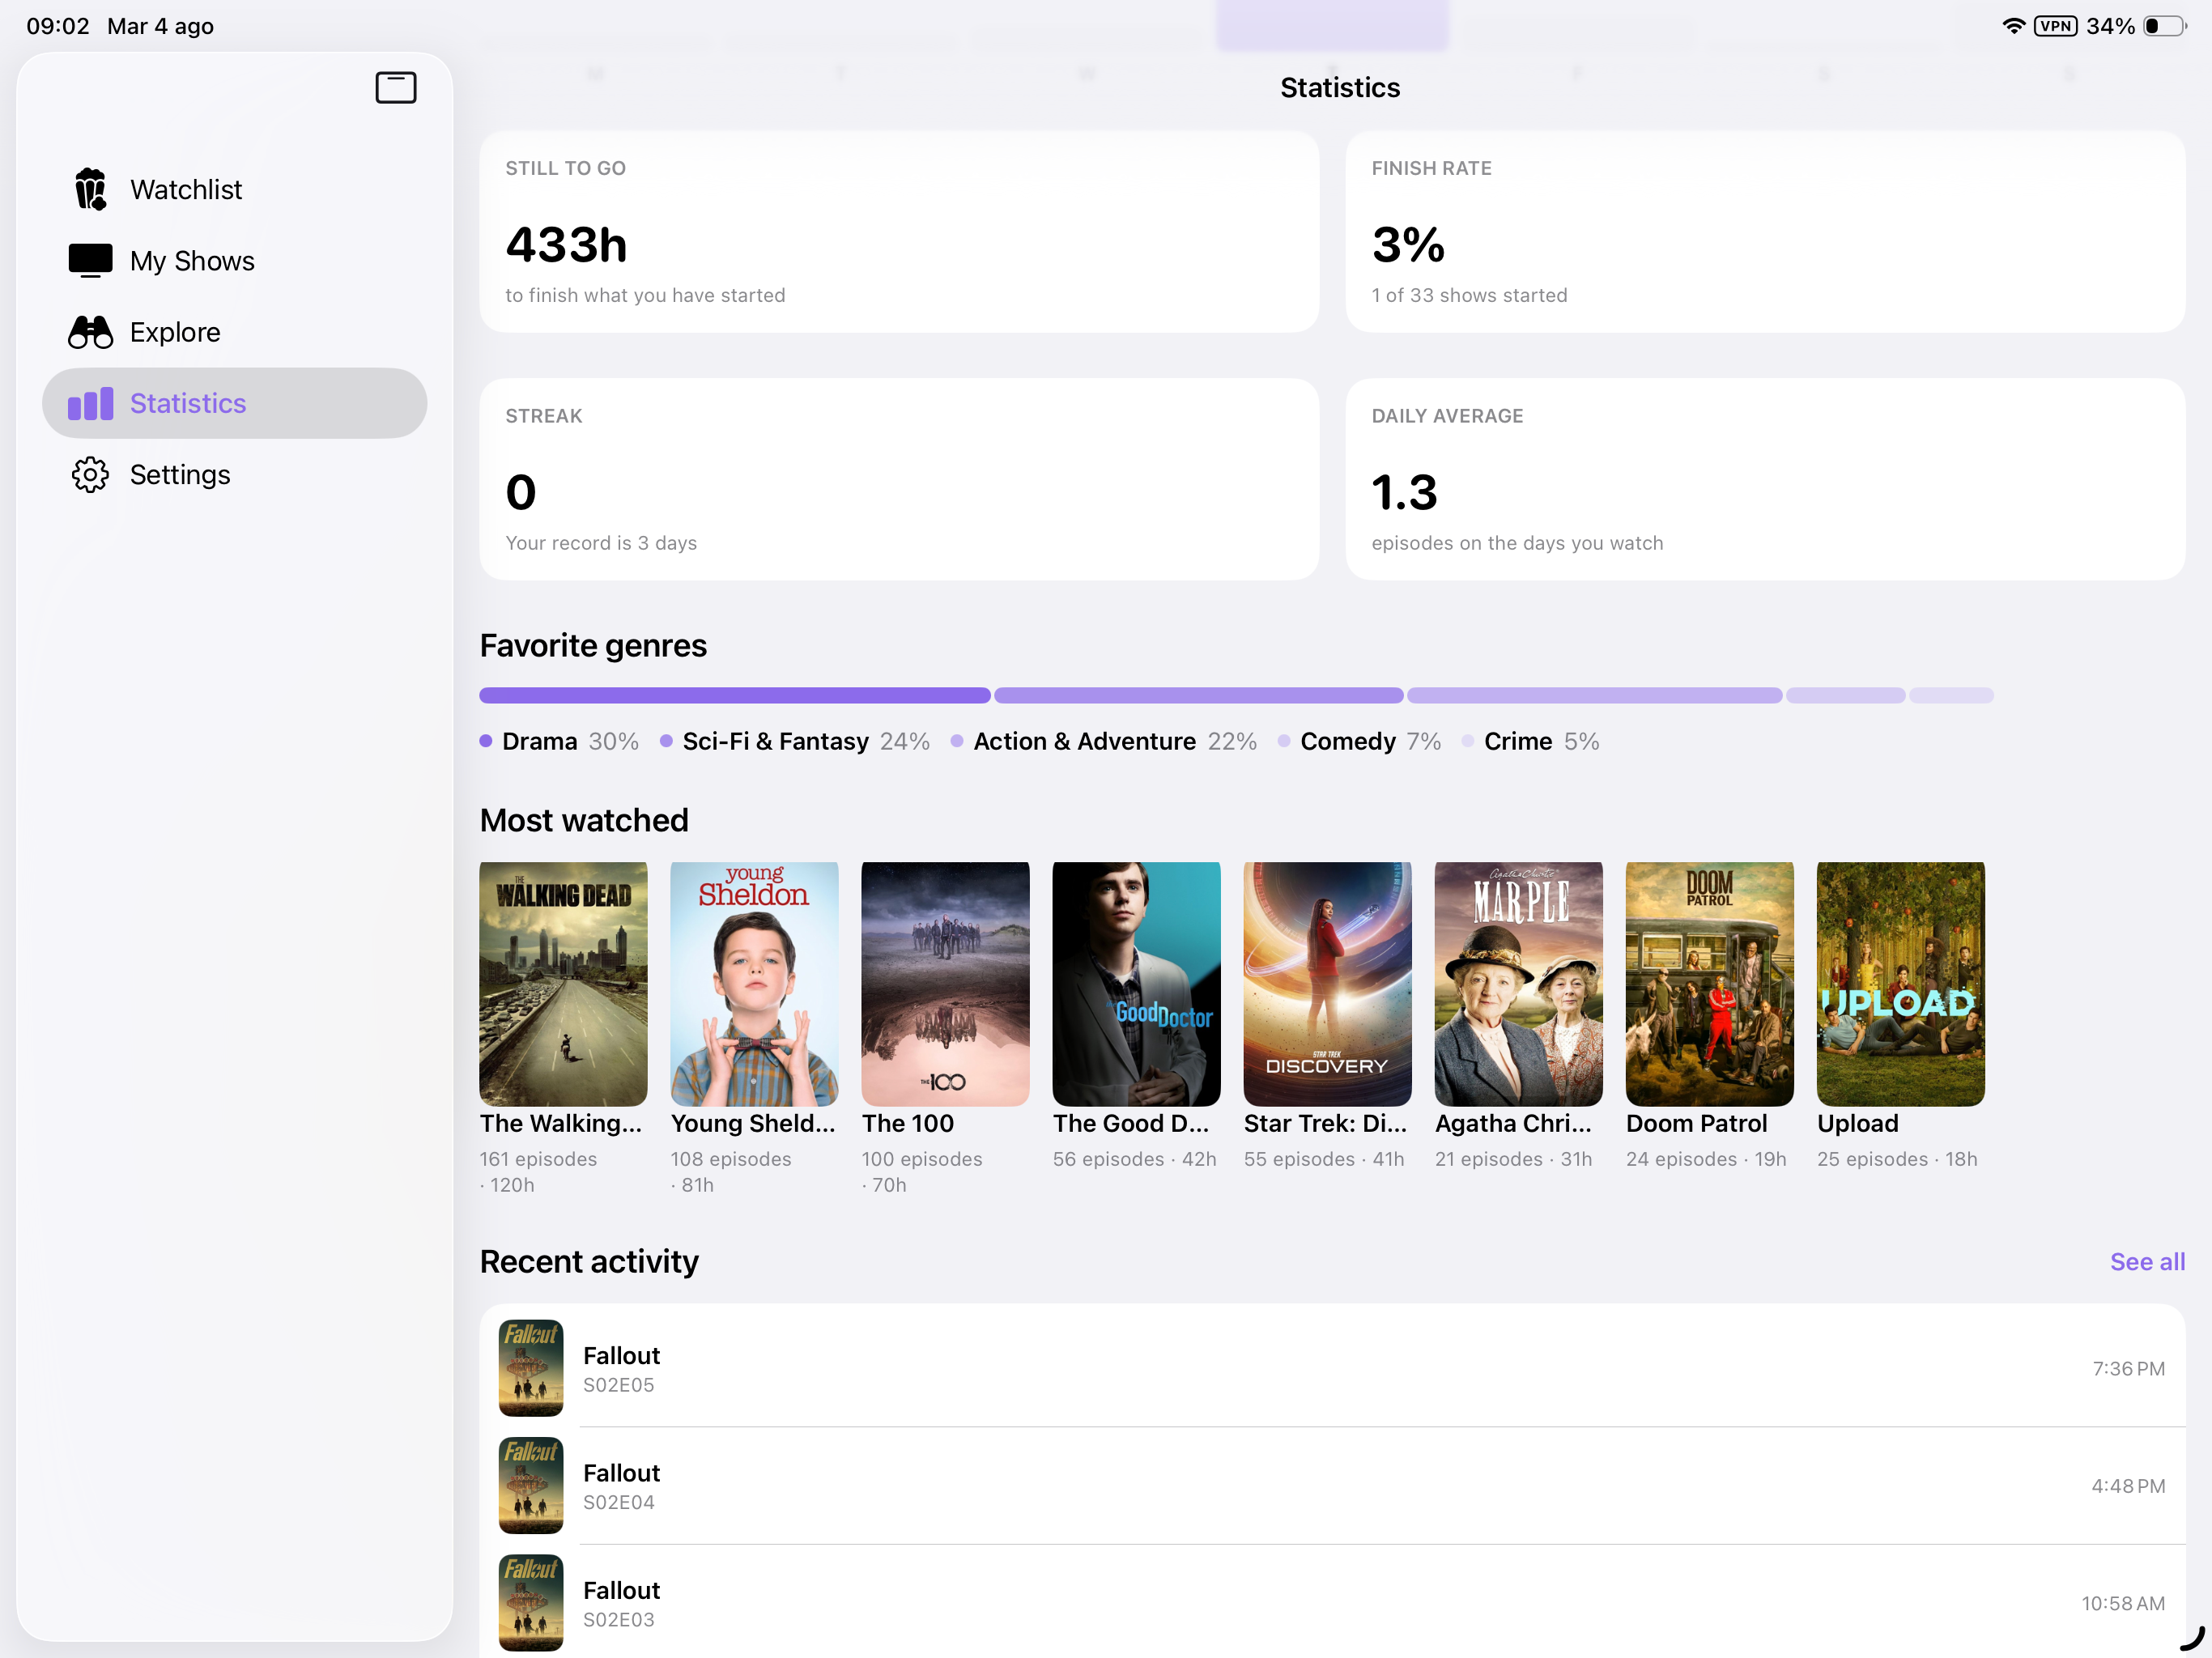
Task: Click the 'Most watched' heading
Action: [x=584, y=820]
